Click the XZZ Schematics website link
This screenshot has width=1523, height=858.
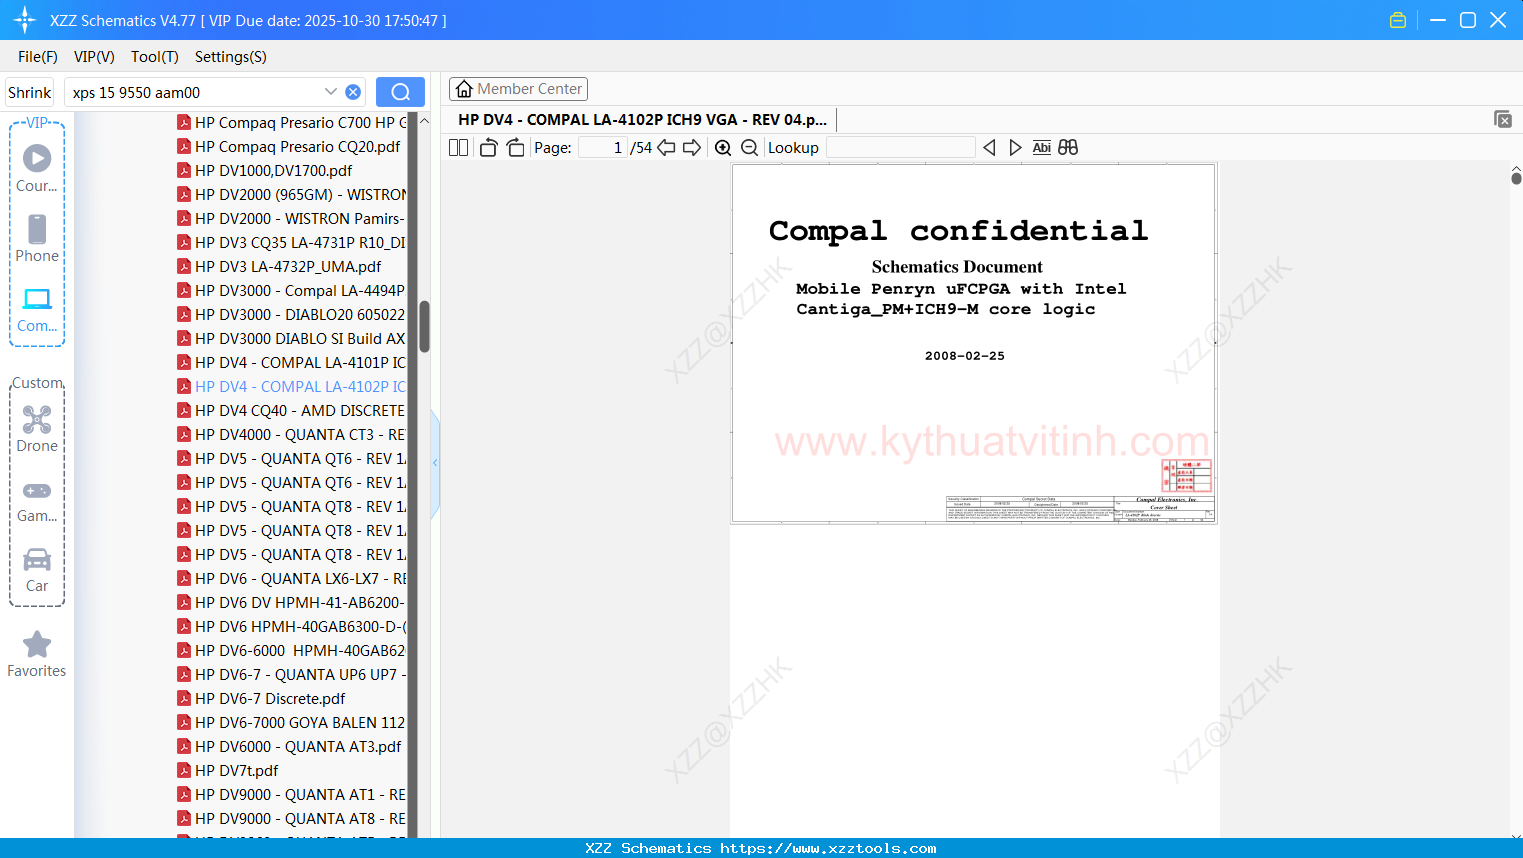click(828, 848)
